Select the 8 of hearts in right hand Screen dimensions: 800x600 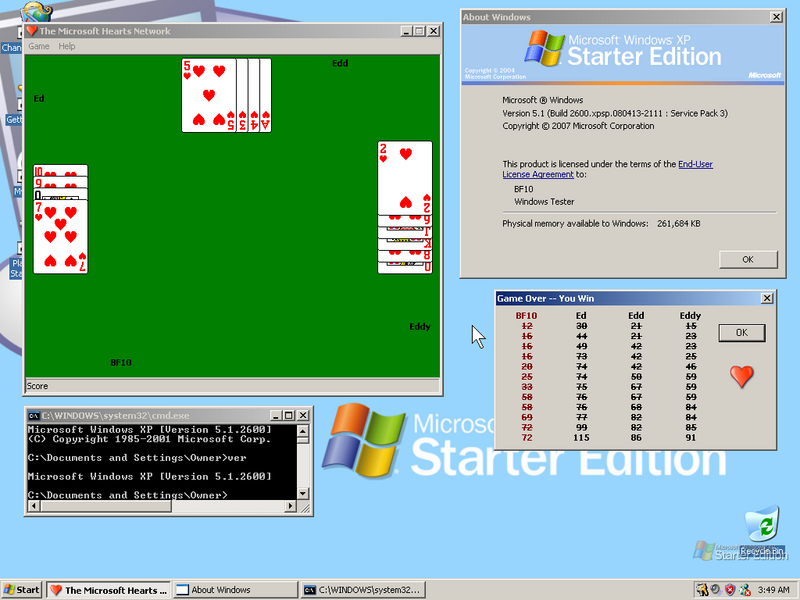click(405, 256)
